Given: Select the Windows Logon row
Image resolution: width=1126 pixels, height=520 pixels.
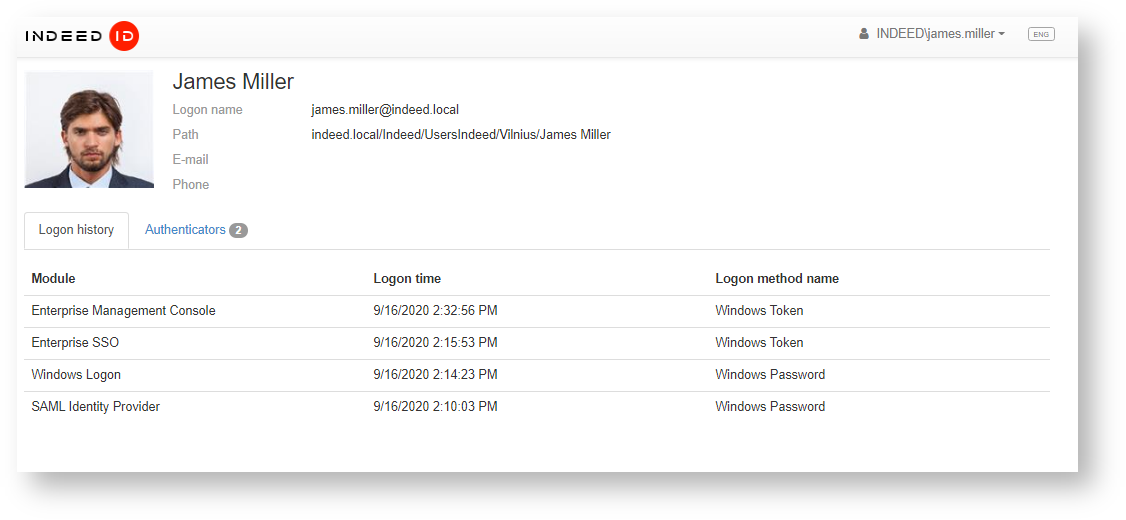Looking at the screenshot, I should click(x=76, y=375).
